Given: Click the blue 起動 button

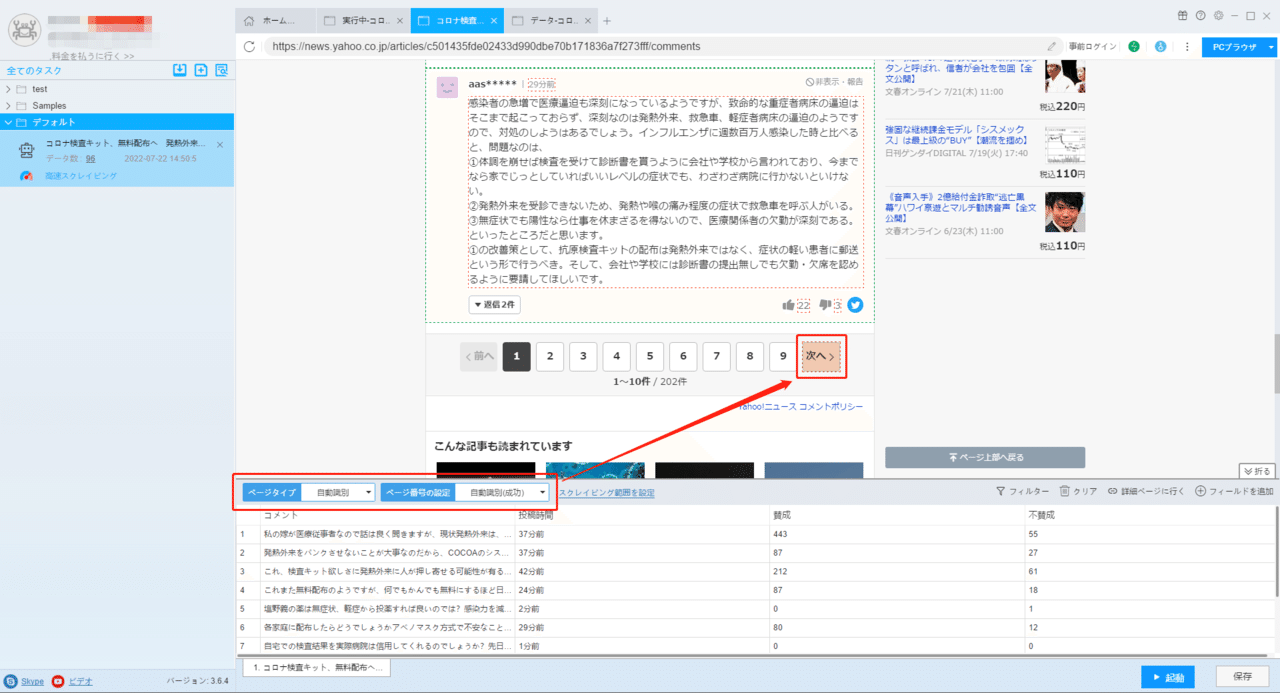Looking at the screenshot, I should pos(1168,677).
